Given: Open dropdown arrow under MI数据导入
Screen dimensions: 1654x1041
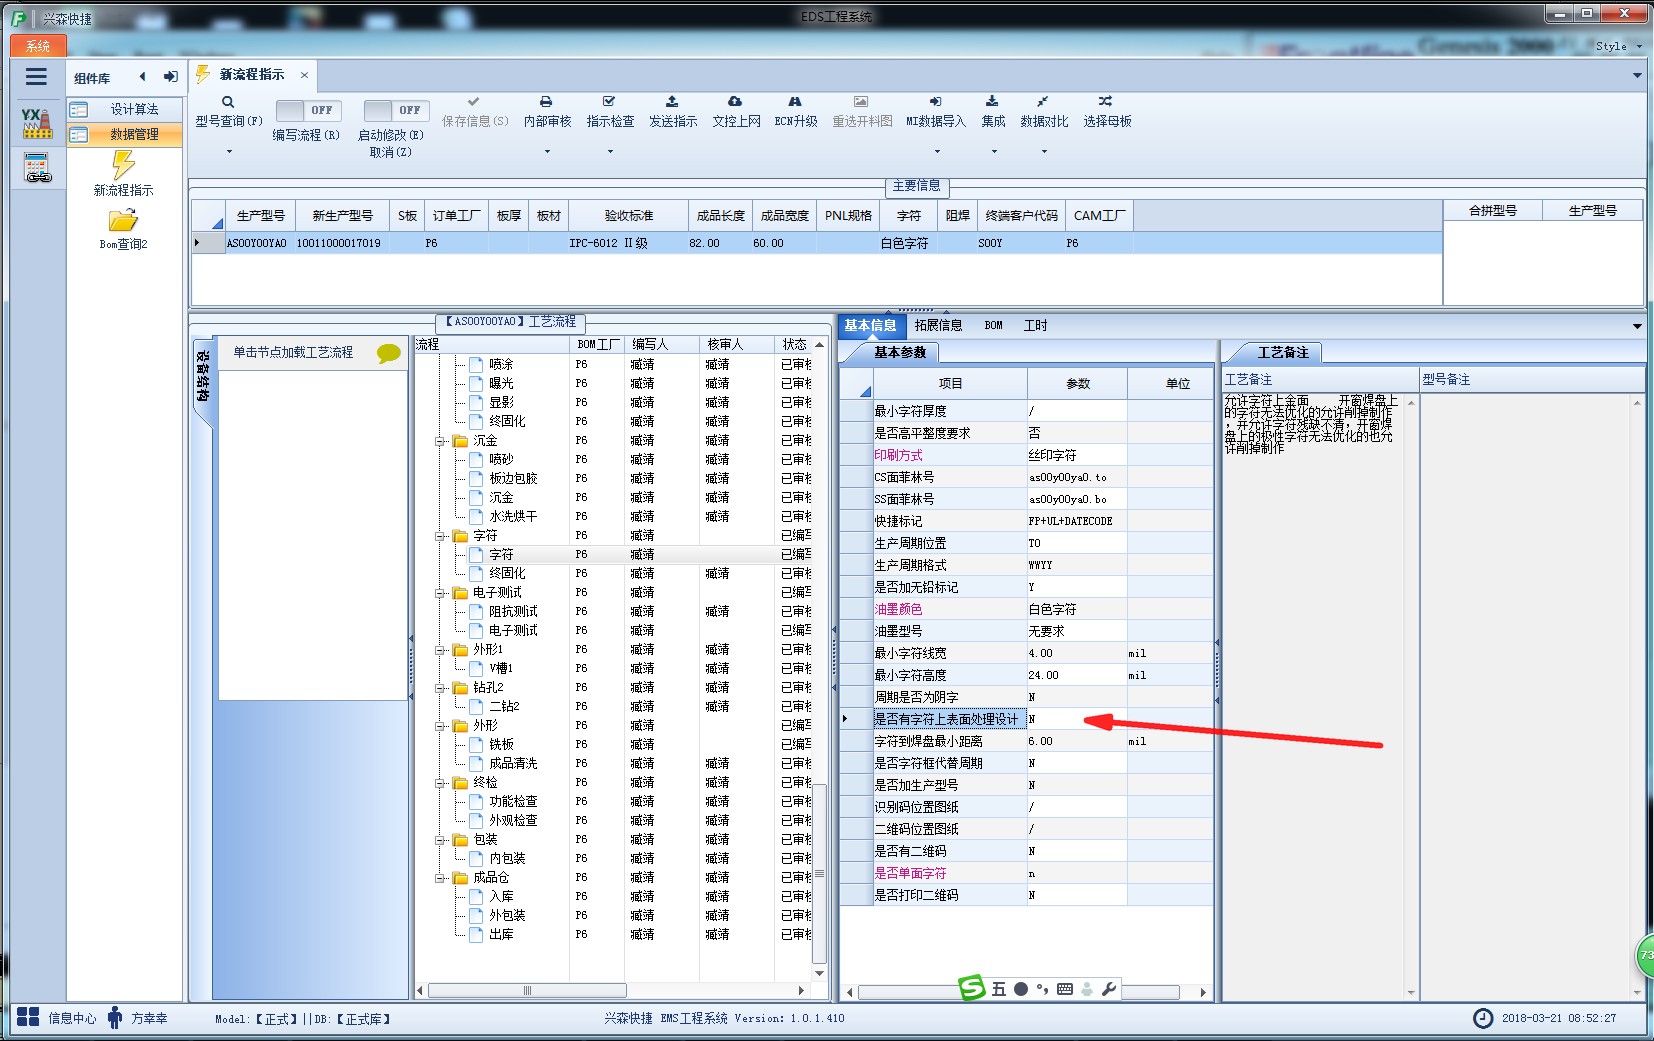Looking at the screenshot, I should (x=937, y=152).
